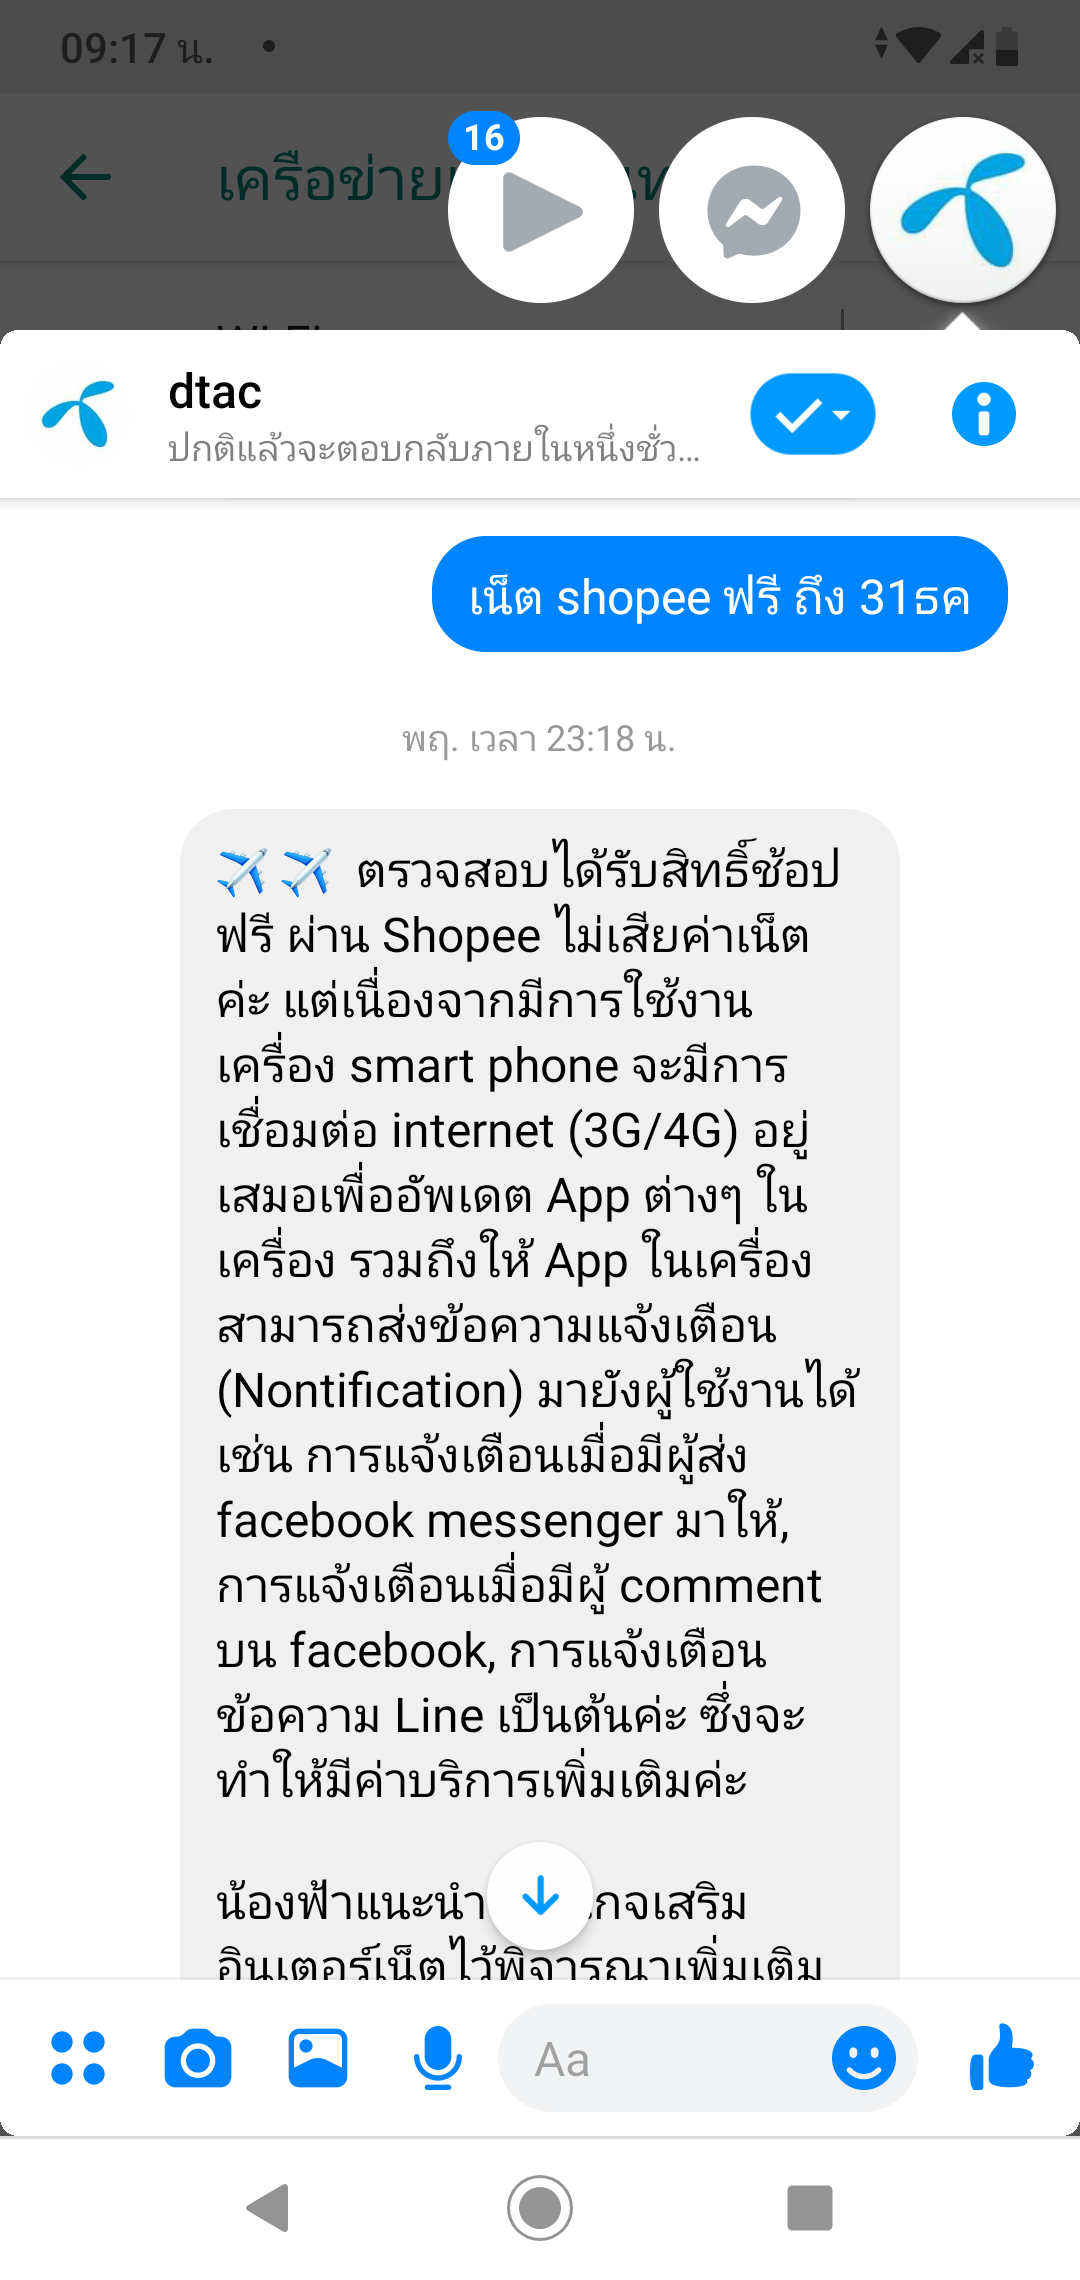Screen dimensions: 1080x2280
Task: Open the photo gallery picker icon
Action: pos(318,2059)
